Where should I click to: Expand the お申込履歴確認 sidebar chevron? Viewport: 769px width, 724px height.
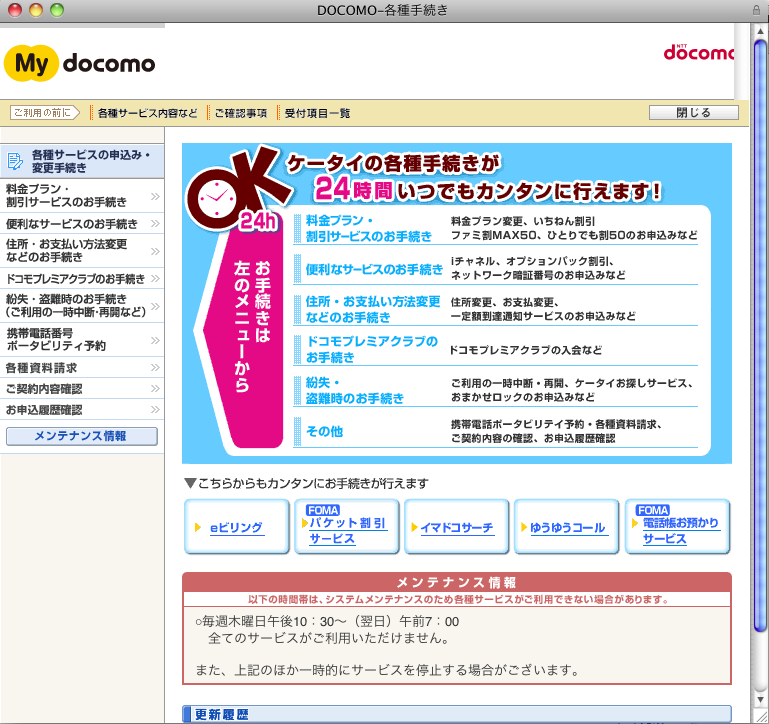[x=155, y=410]
